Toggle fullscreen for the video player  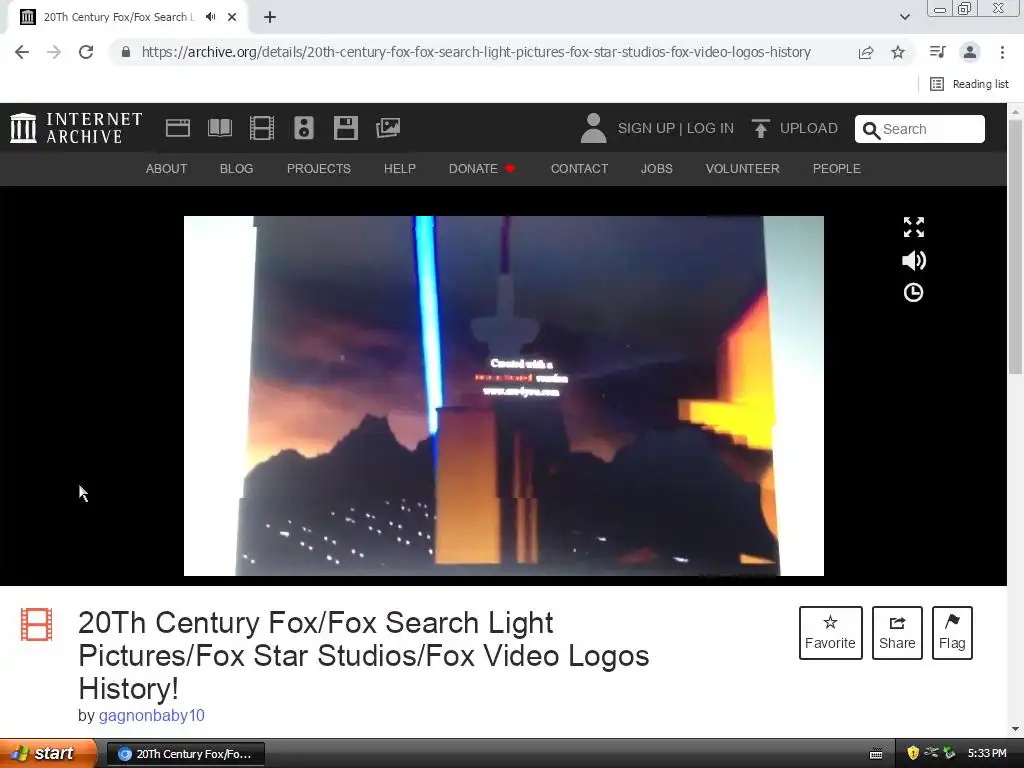(x=914, y=227)
